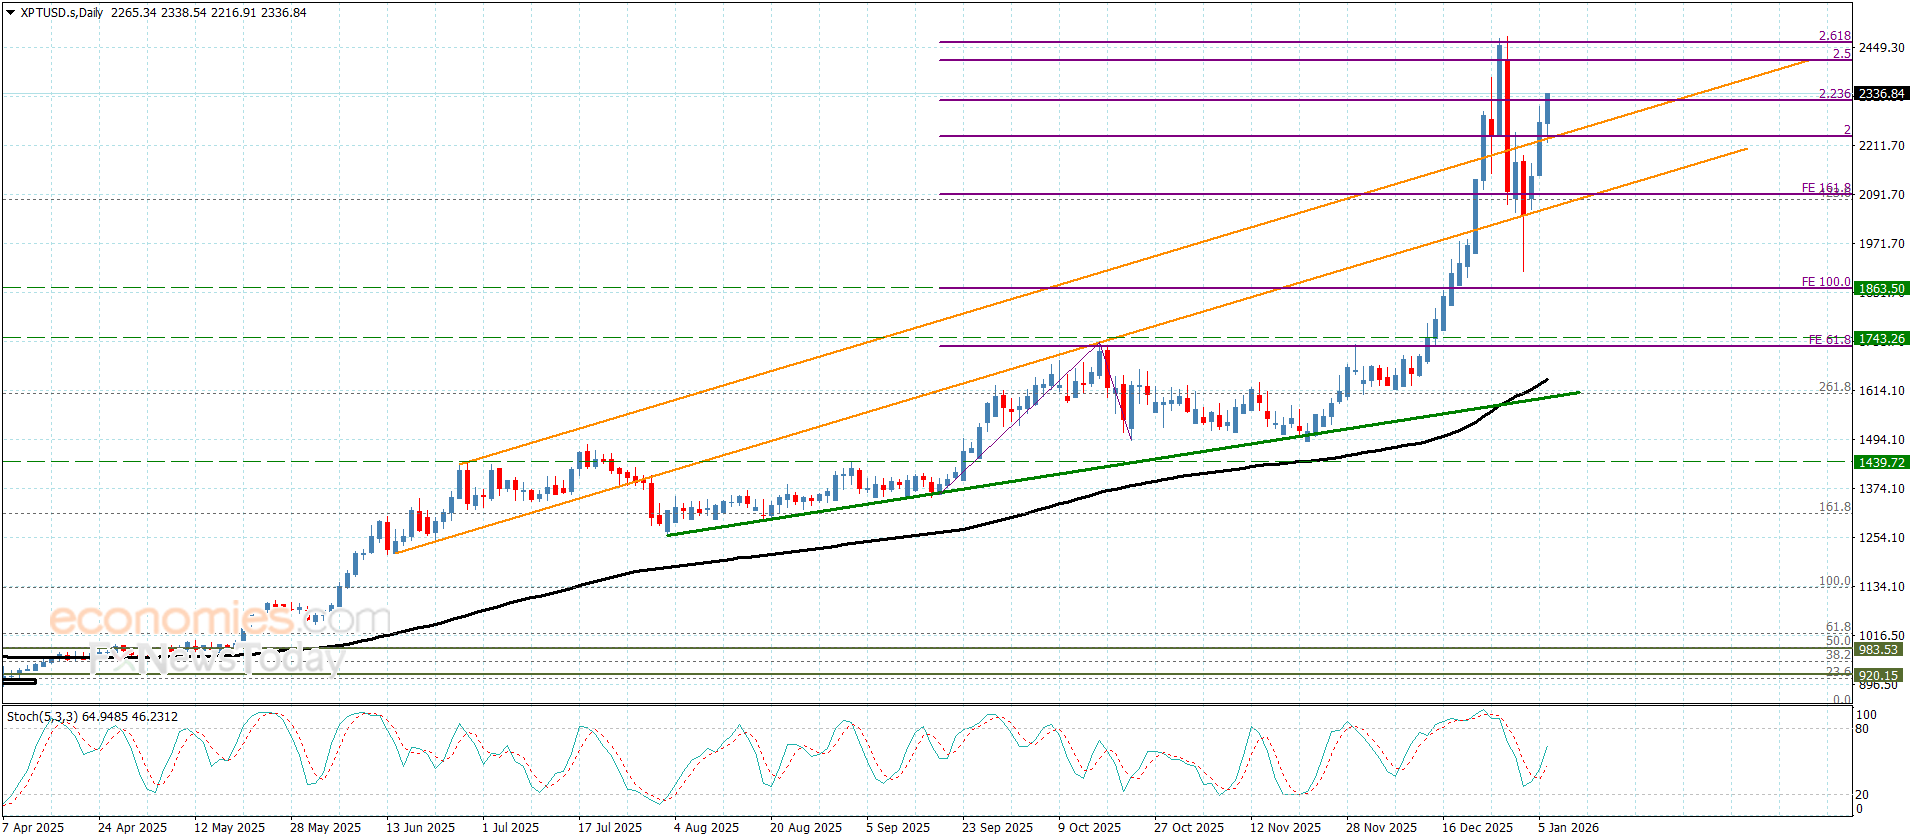
Task: Select the FE 161.8 Fibonacci label
Action: [1825, 188]
